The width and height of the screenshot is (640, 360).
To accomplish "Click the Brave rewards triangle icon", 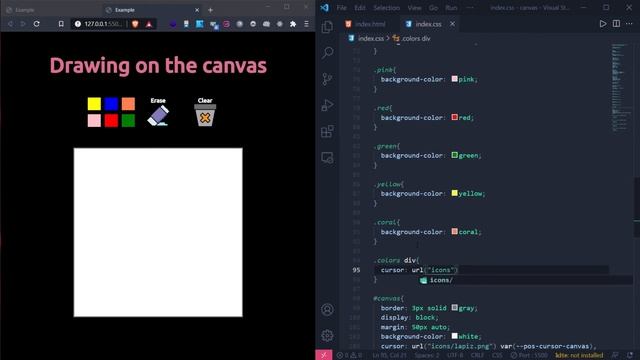I will click(149, 24).
